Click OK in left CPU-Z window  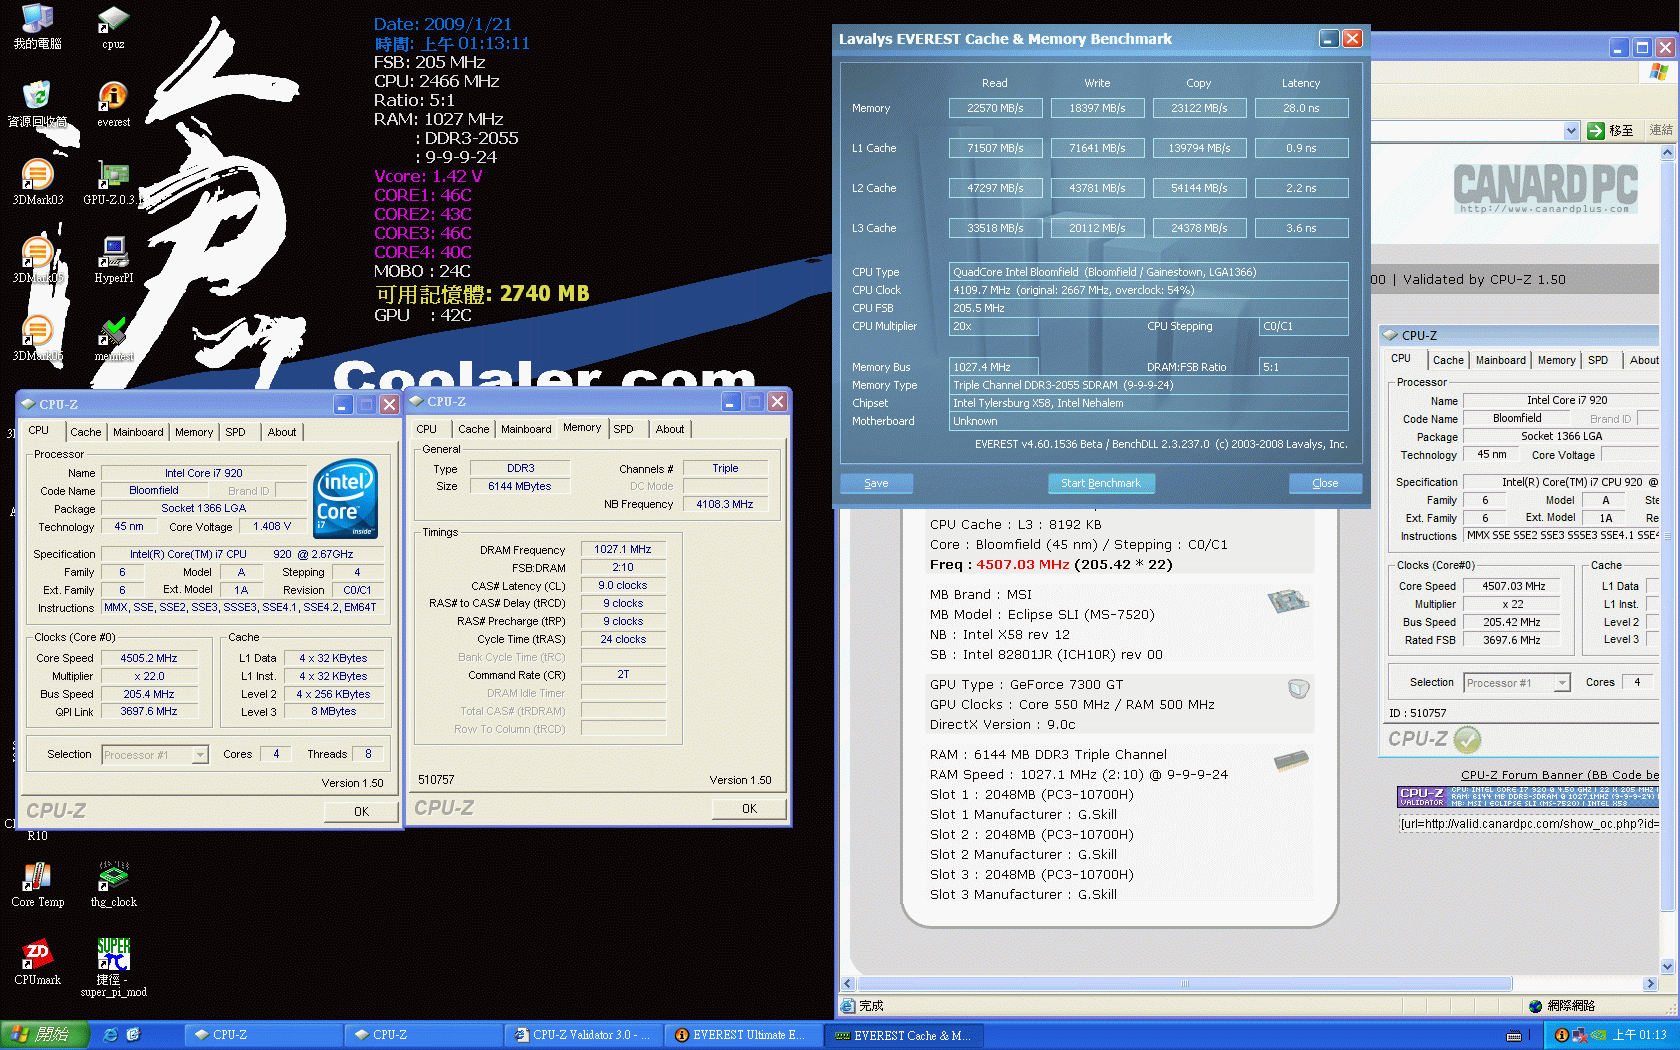pyautogui.click(x=361, y=812)
